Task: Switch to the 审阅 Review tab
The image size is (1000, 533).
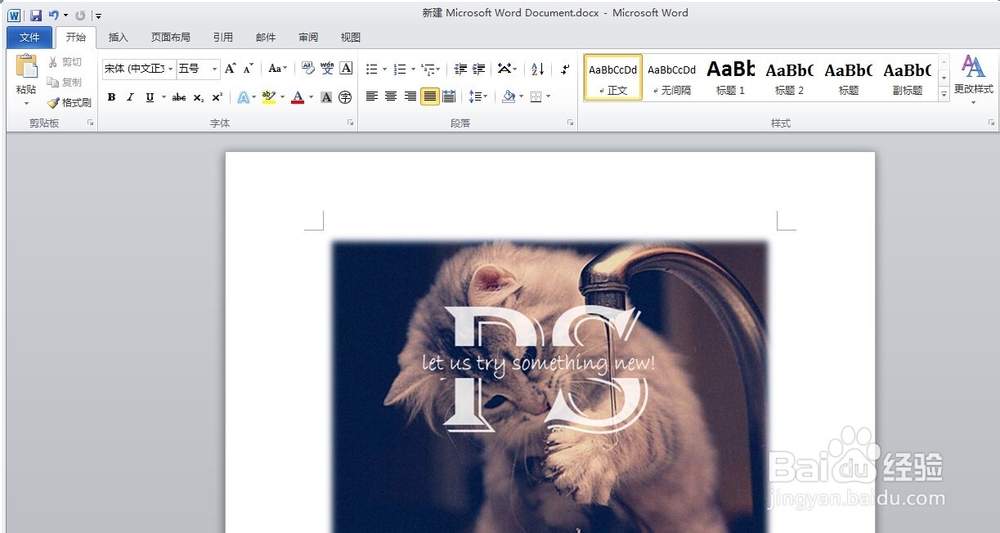Action: click(x=308, y=38)
